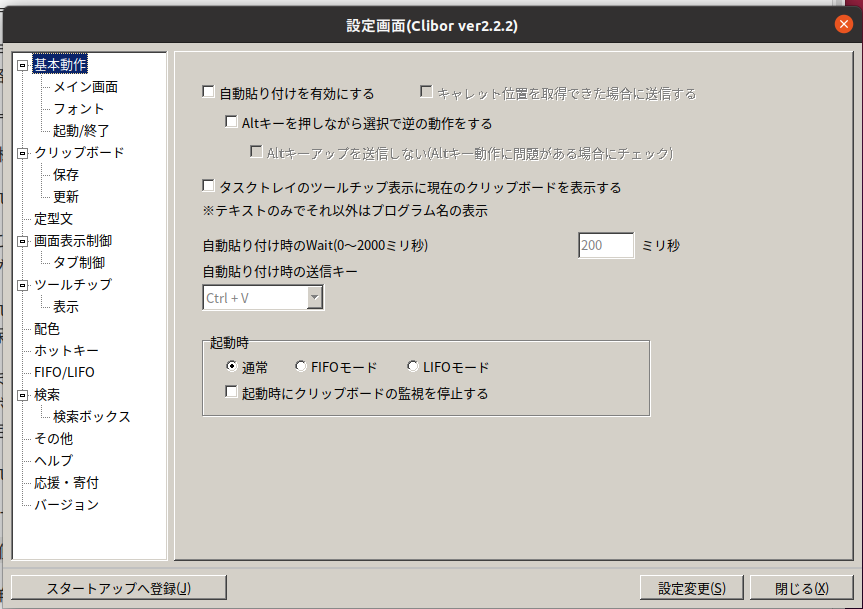863x609 pixels.
Task: Click the Wait milliseconds input field
Action: (x=606, y=245)
